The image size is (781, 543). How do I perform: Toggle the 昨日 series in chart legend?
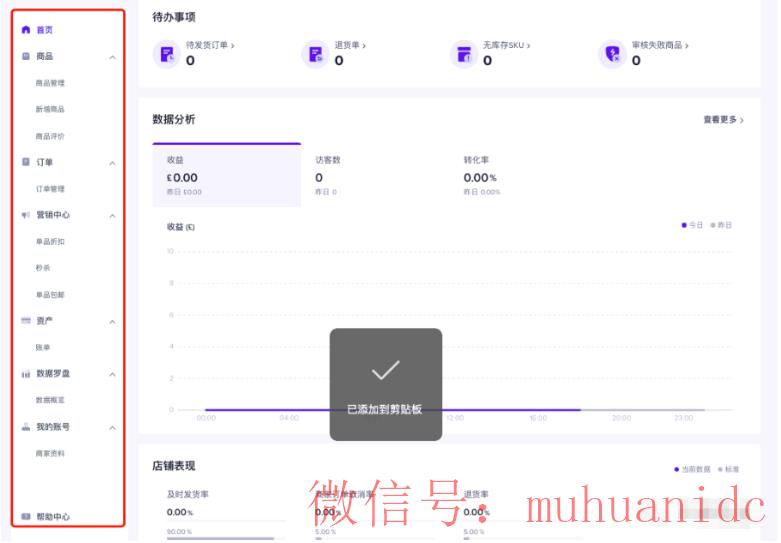point(721,225)
